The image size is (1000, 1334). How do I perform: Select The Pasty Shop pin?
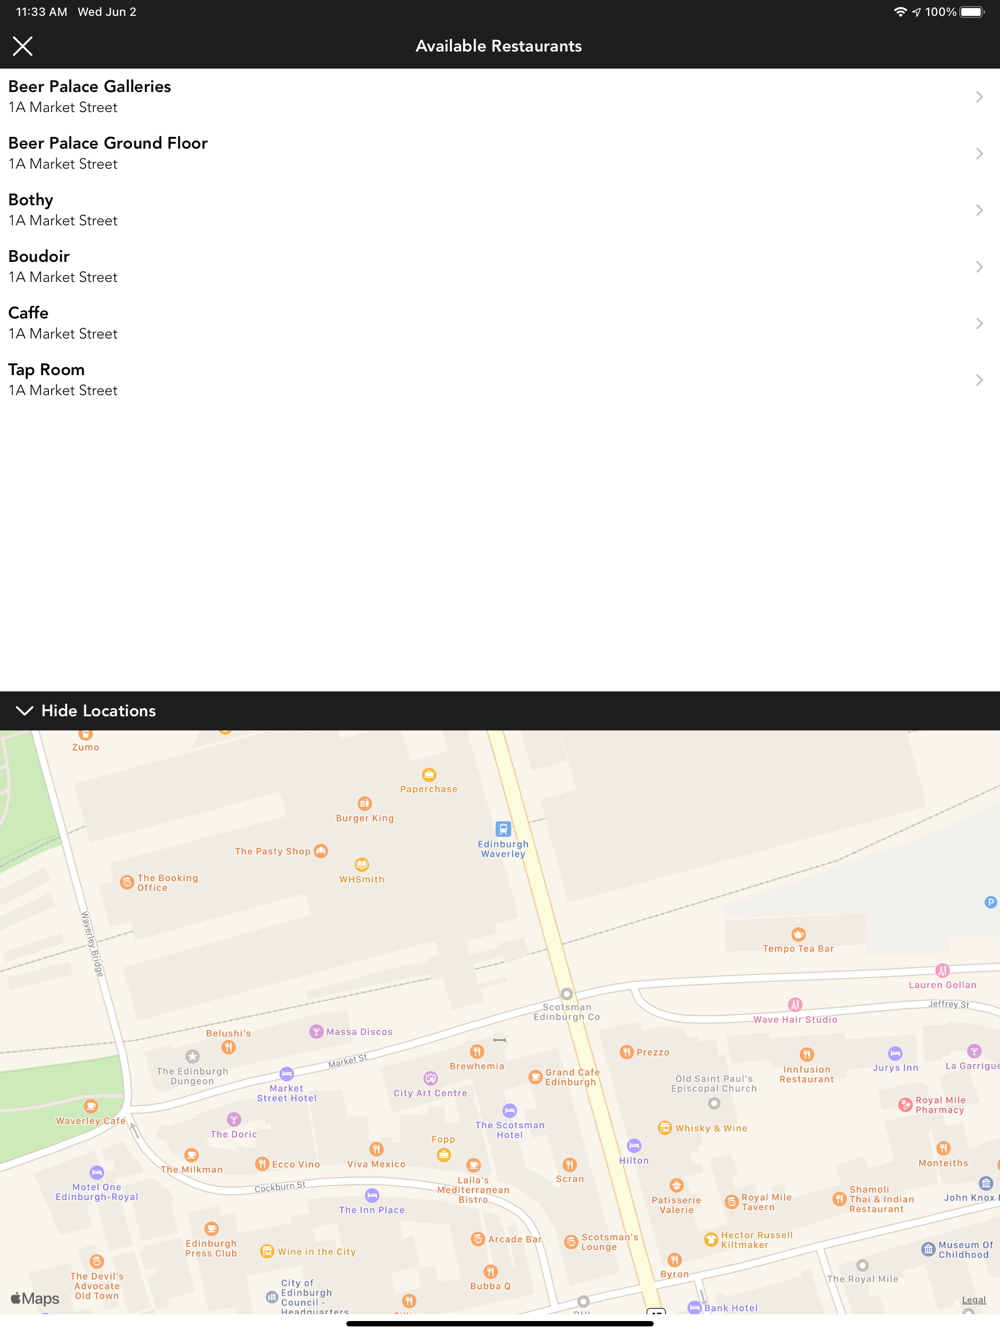tap(321, 851)
